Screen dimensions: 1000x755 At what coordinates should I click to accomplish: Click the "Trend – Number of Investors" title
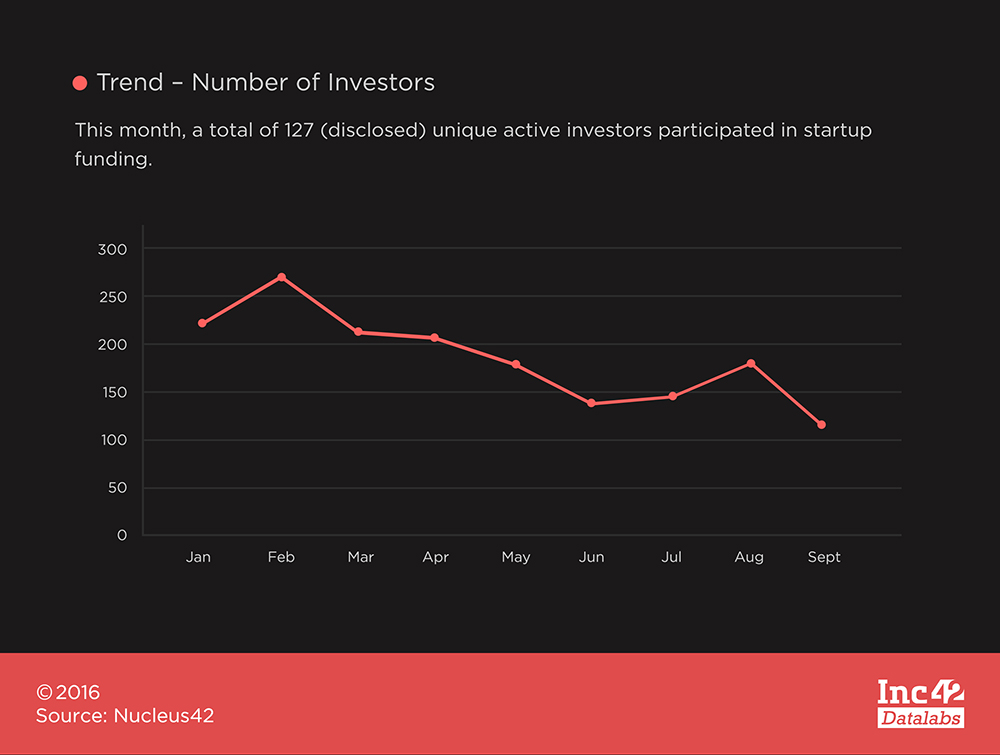click(x=265, y=83)
